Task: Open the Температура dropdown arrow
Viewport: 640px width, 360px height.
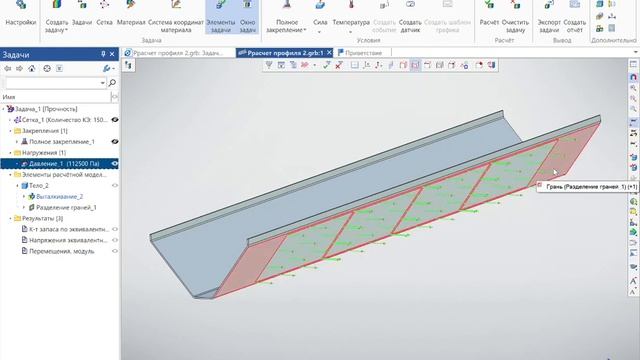Action: click(x=351, y=31)
